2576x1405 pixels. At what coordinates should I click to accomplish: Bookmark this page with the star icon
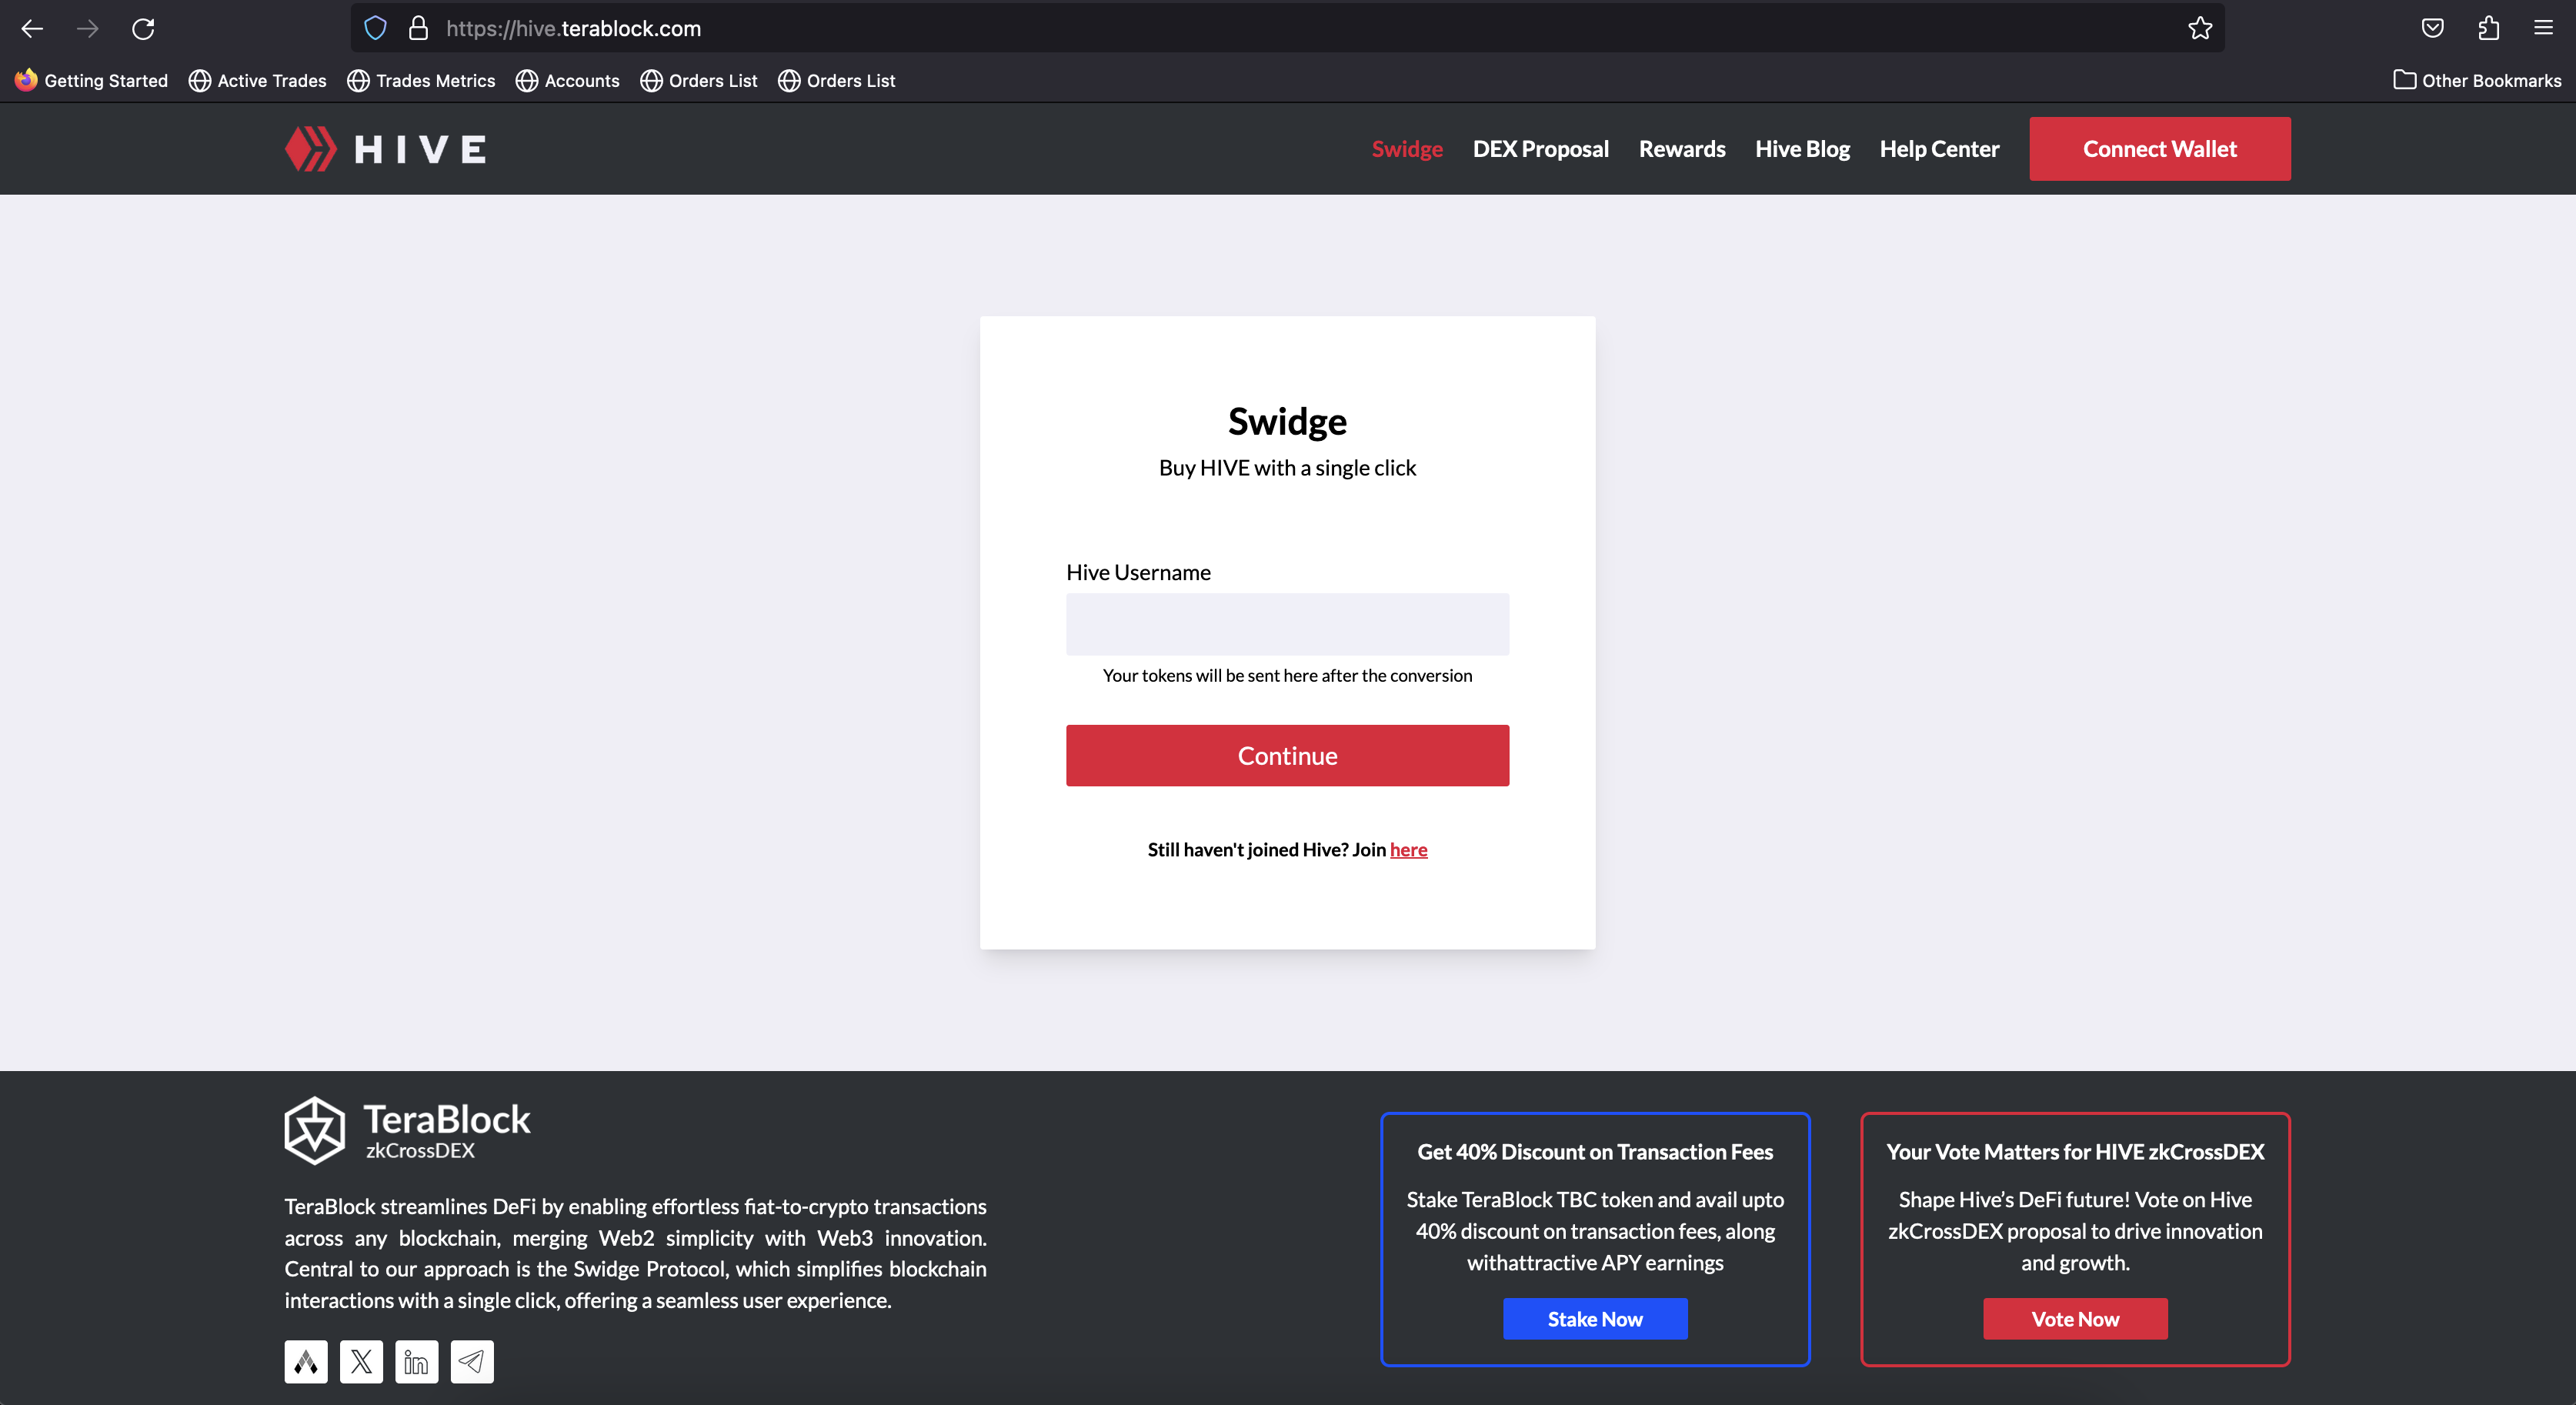coord(2199,28)
